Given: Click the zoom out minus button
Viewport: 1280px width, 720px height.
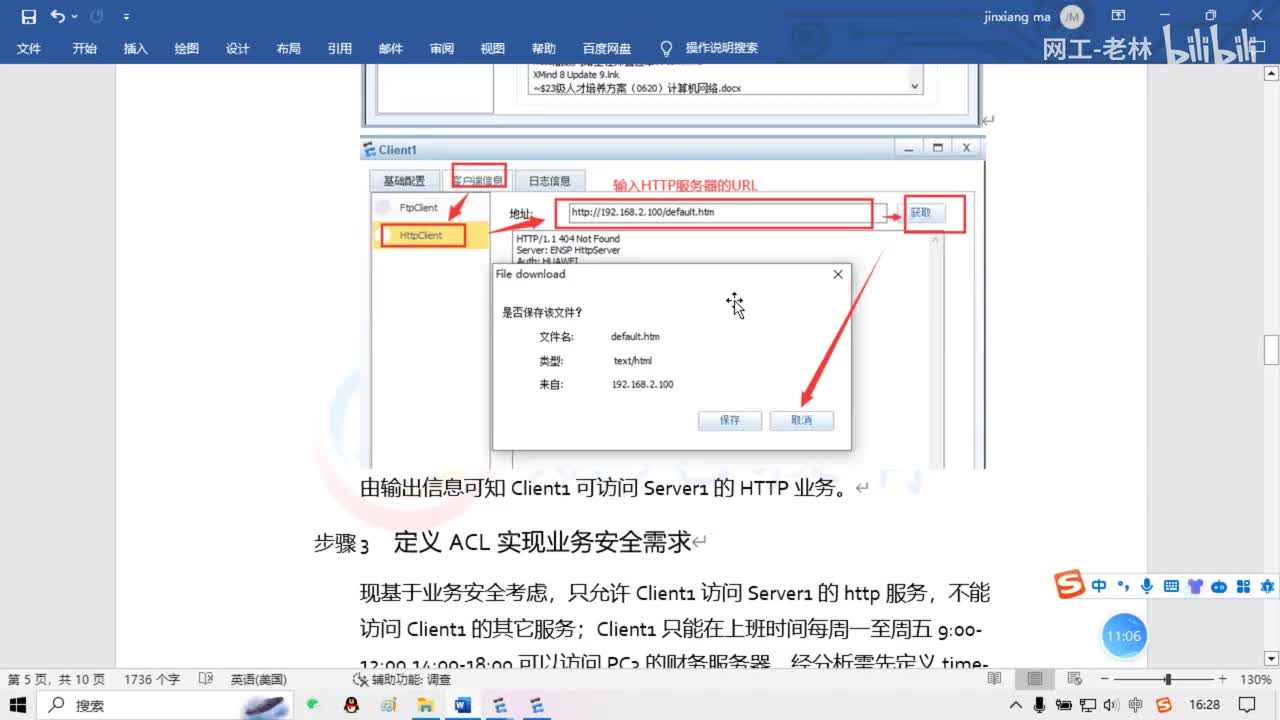Looking at the screenshot, I should [1105, 679].
